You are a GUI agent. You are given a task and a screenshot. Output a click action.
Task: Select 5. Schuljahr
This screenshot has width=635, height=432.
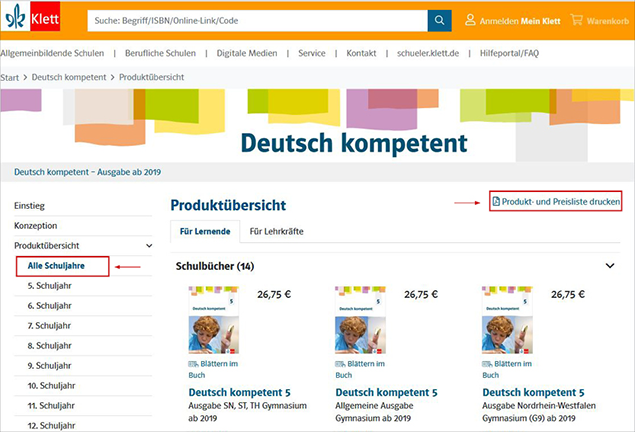click(49, 285)
